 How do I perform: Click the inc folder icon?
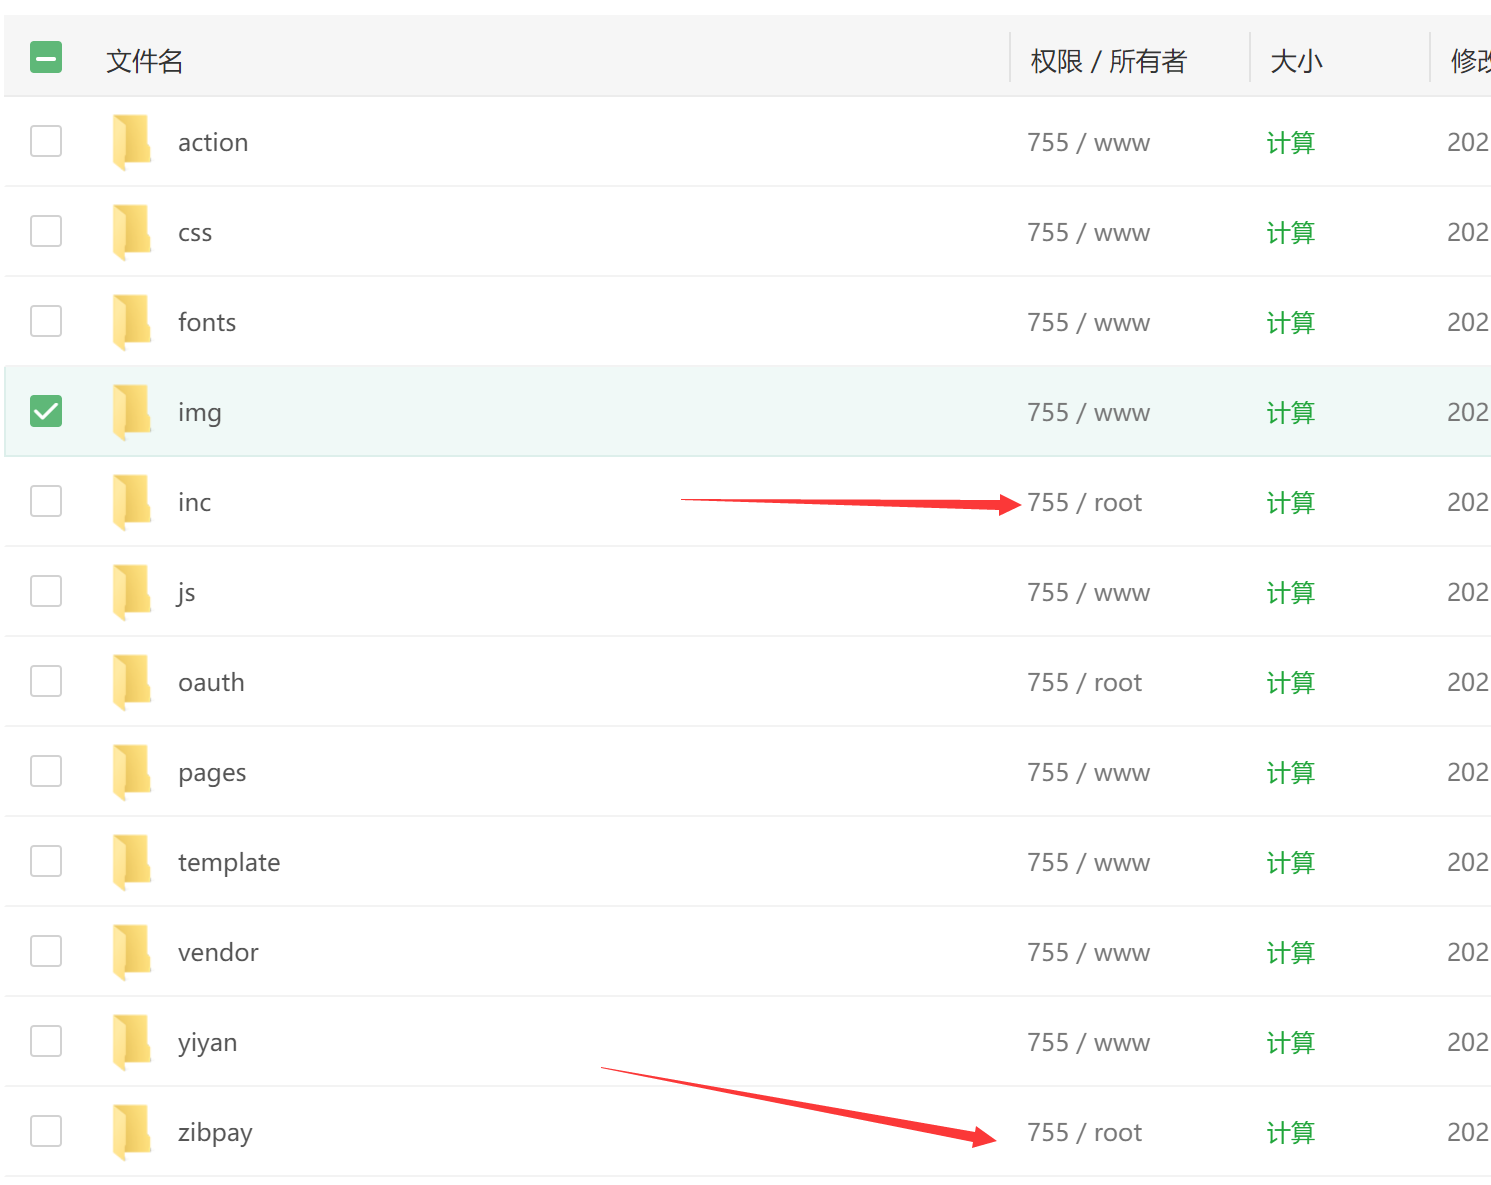point(131,502)
